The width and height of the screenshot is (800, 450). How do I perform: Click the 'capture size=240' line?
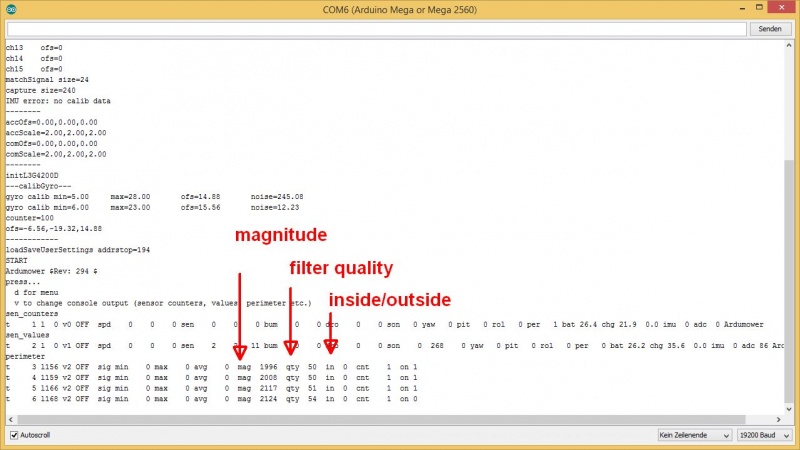coord(40,90)
